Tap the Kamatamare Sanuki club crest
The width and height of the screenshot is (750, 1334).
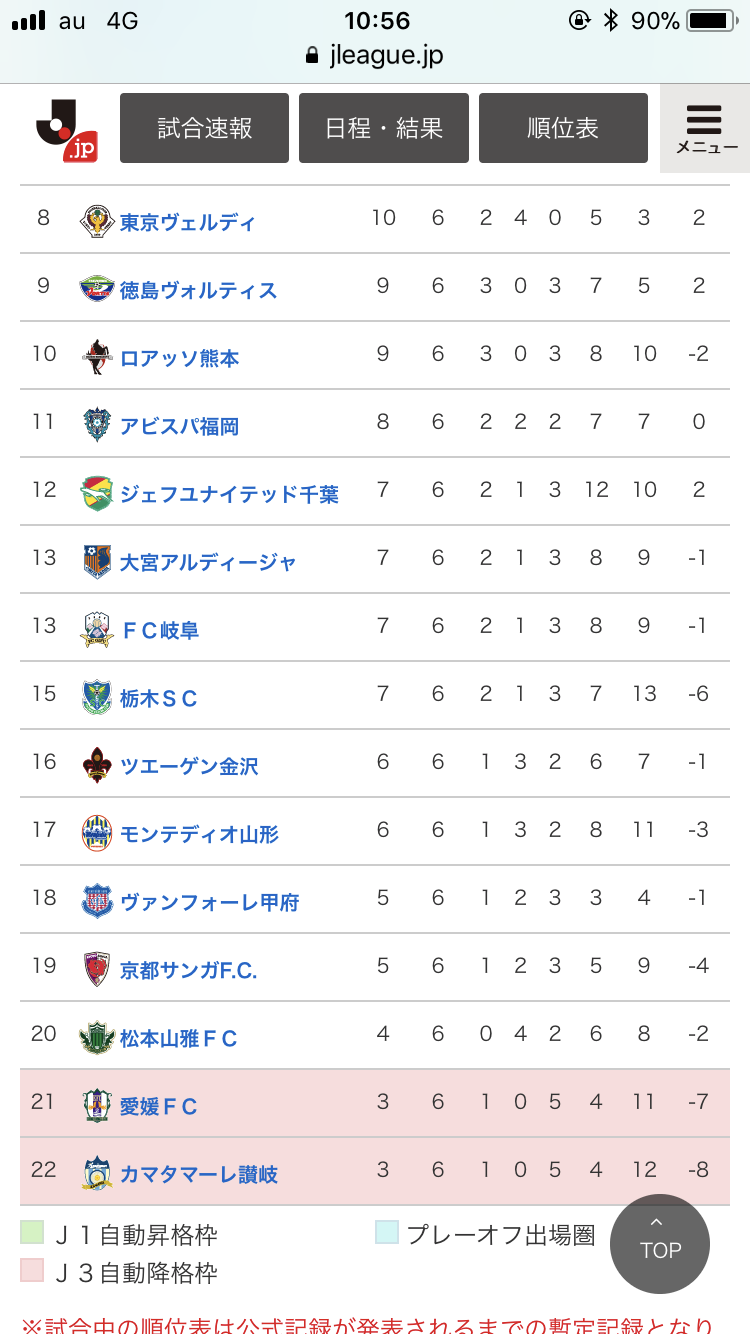(97, 1174)
